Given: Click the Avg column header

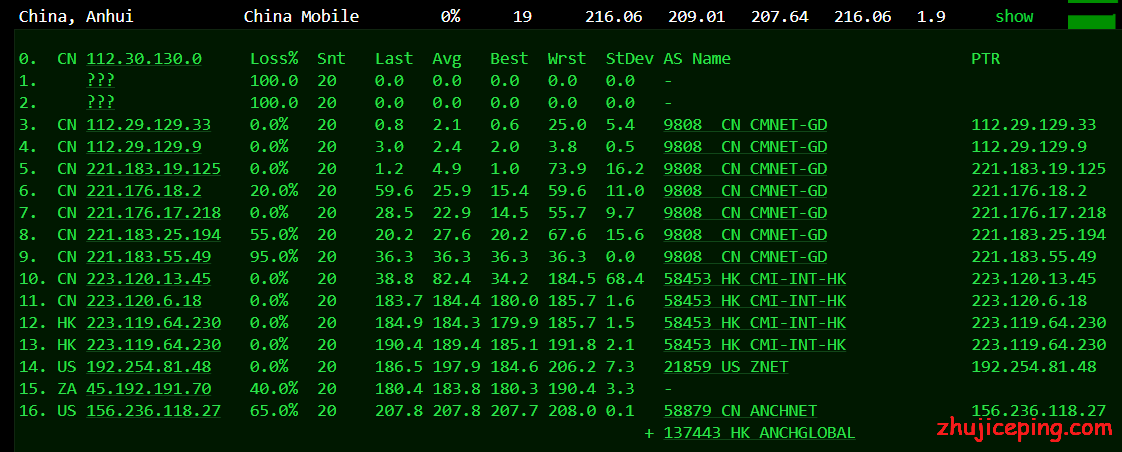Looking at the screenshot, I should (x=447, y=59).
